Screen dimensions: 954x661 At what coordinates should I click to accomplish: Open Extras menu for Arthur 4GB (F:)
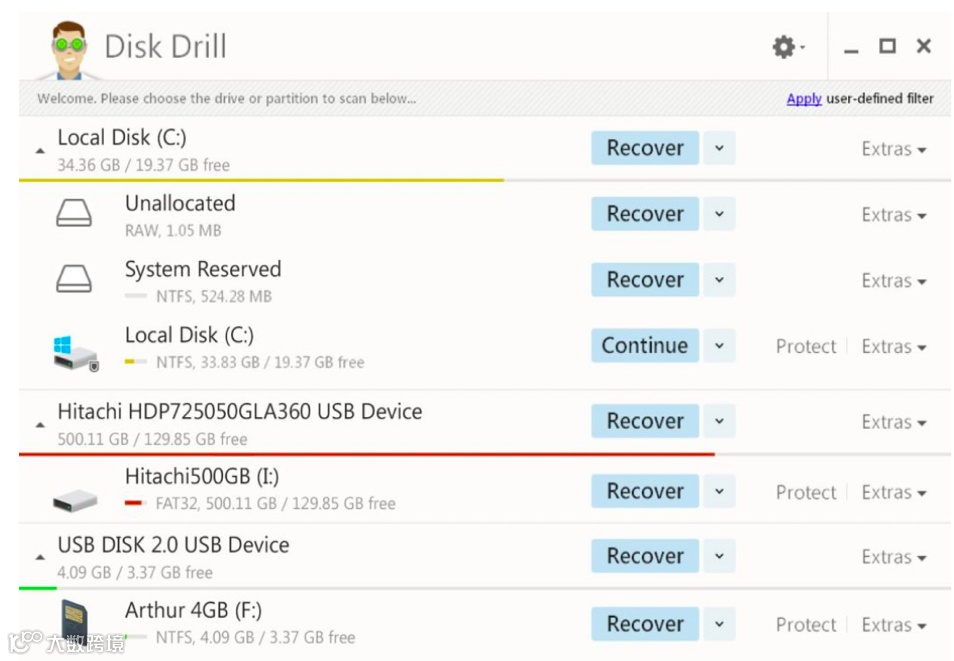pyautogui.click(x=894, y=624)
